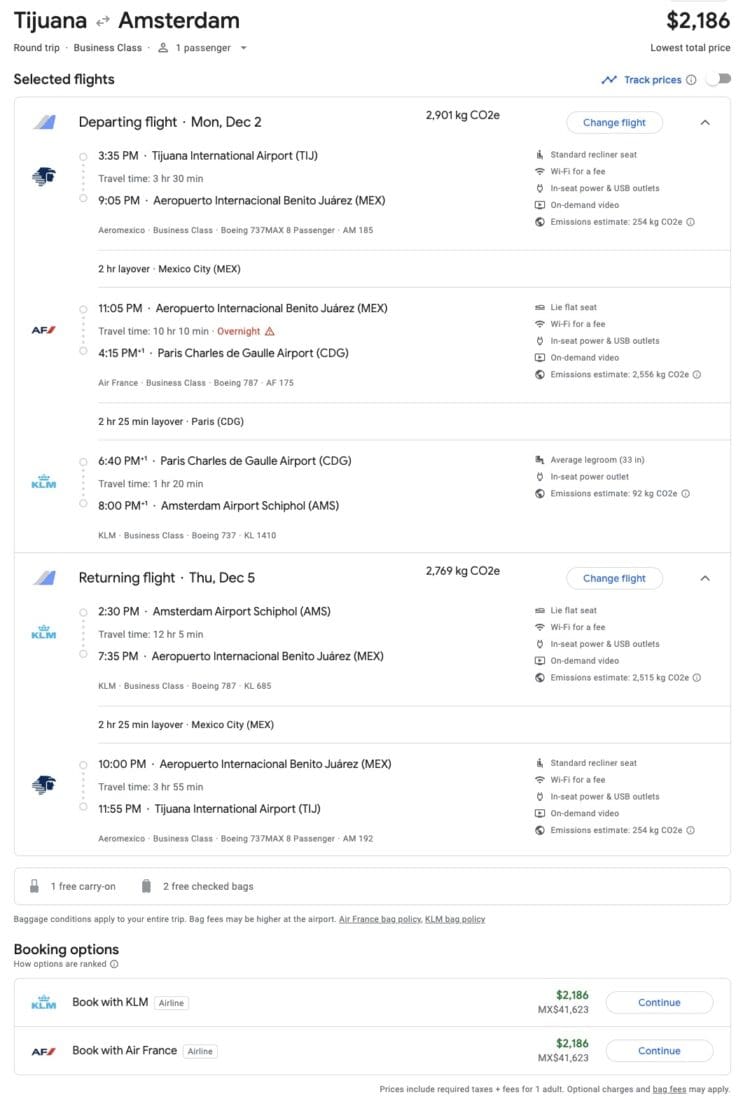Enable the Track prices toggle switch
The width and height of the screenshot is (750, 1111).
pyautogui.click(x=718, y=77)
